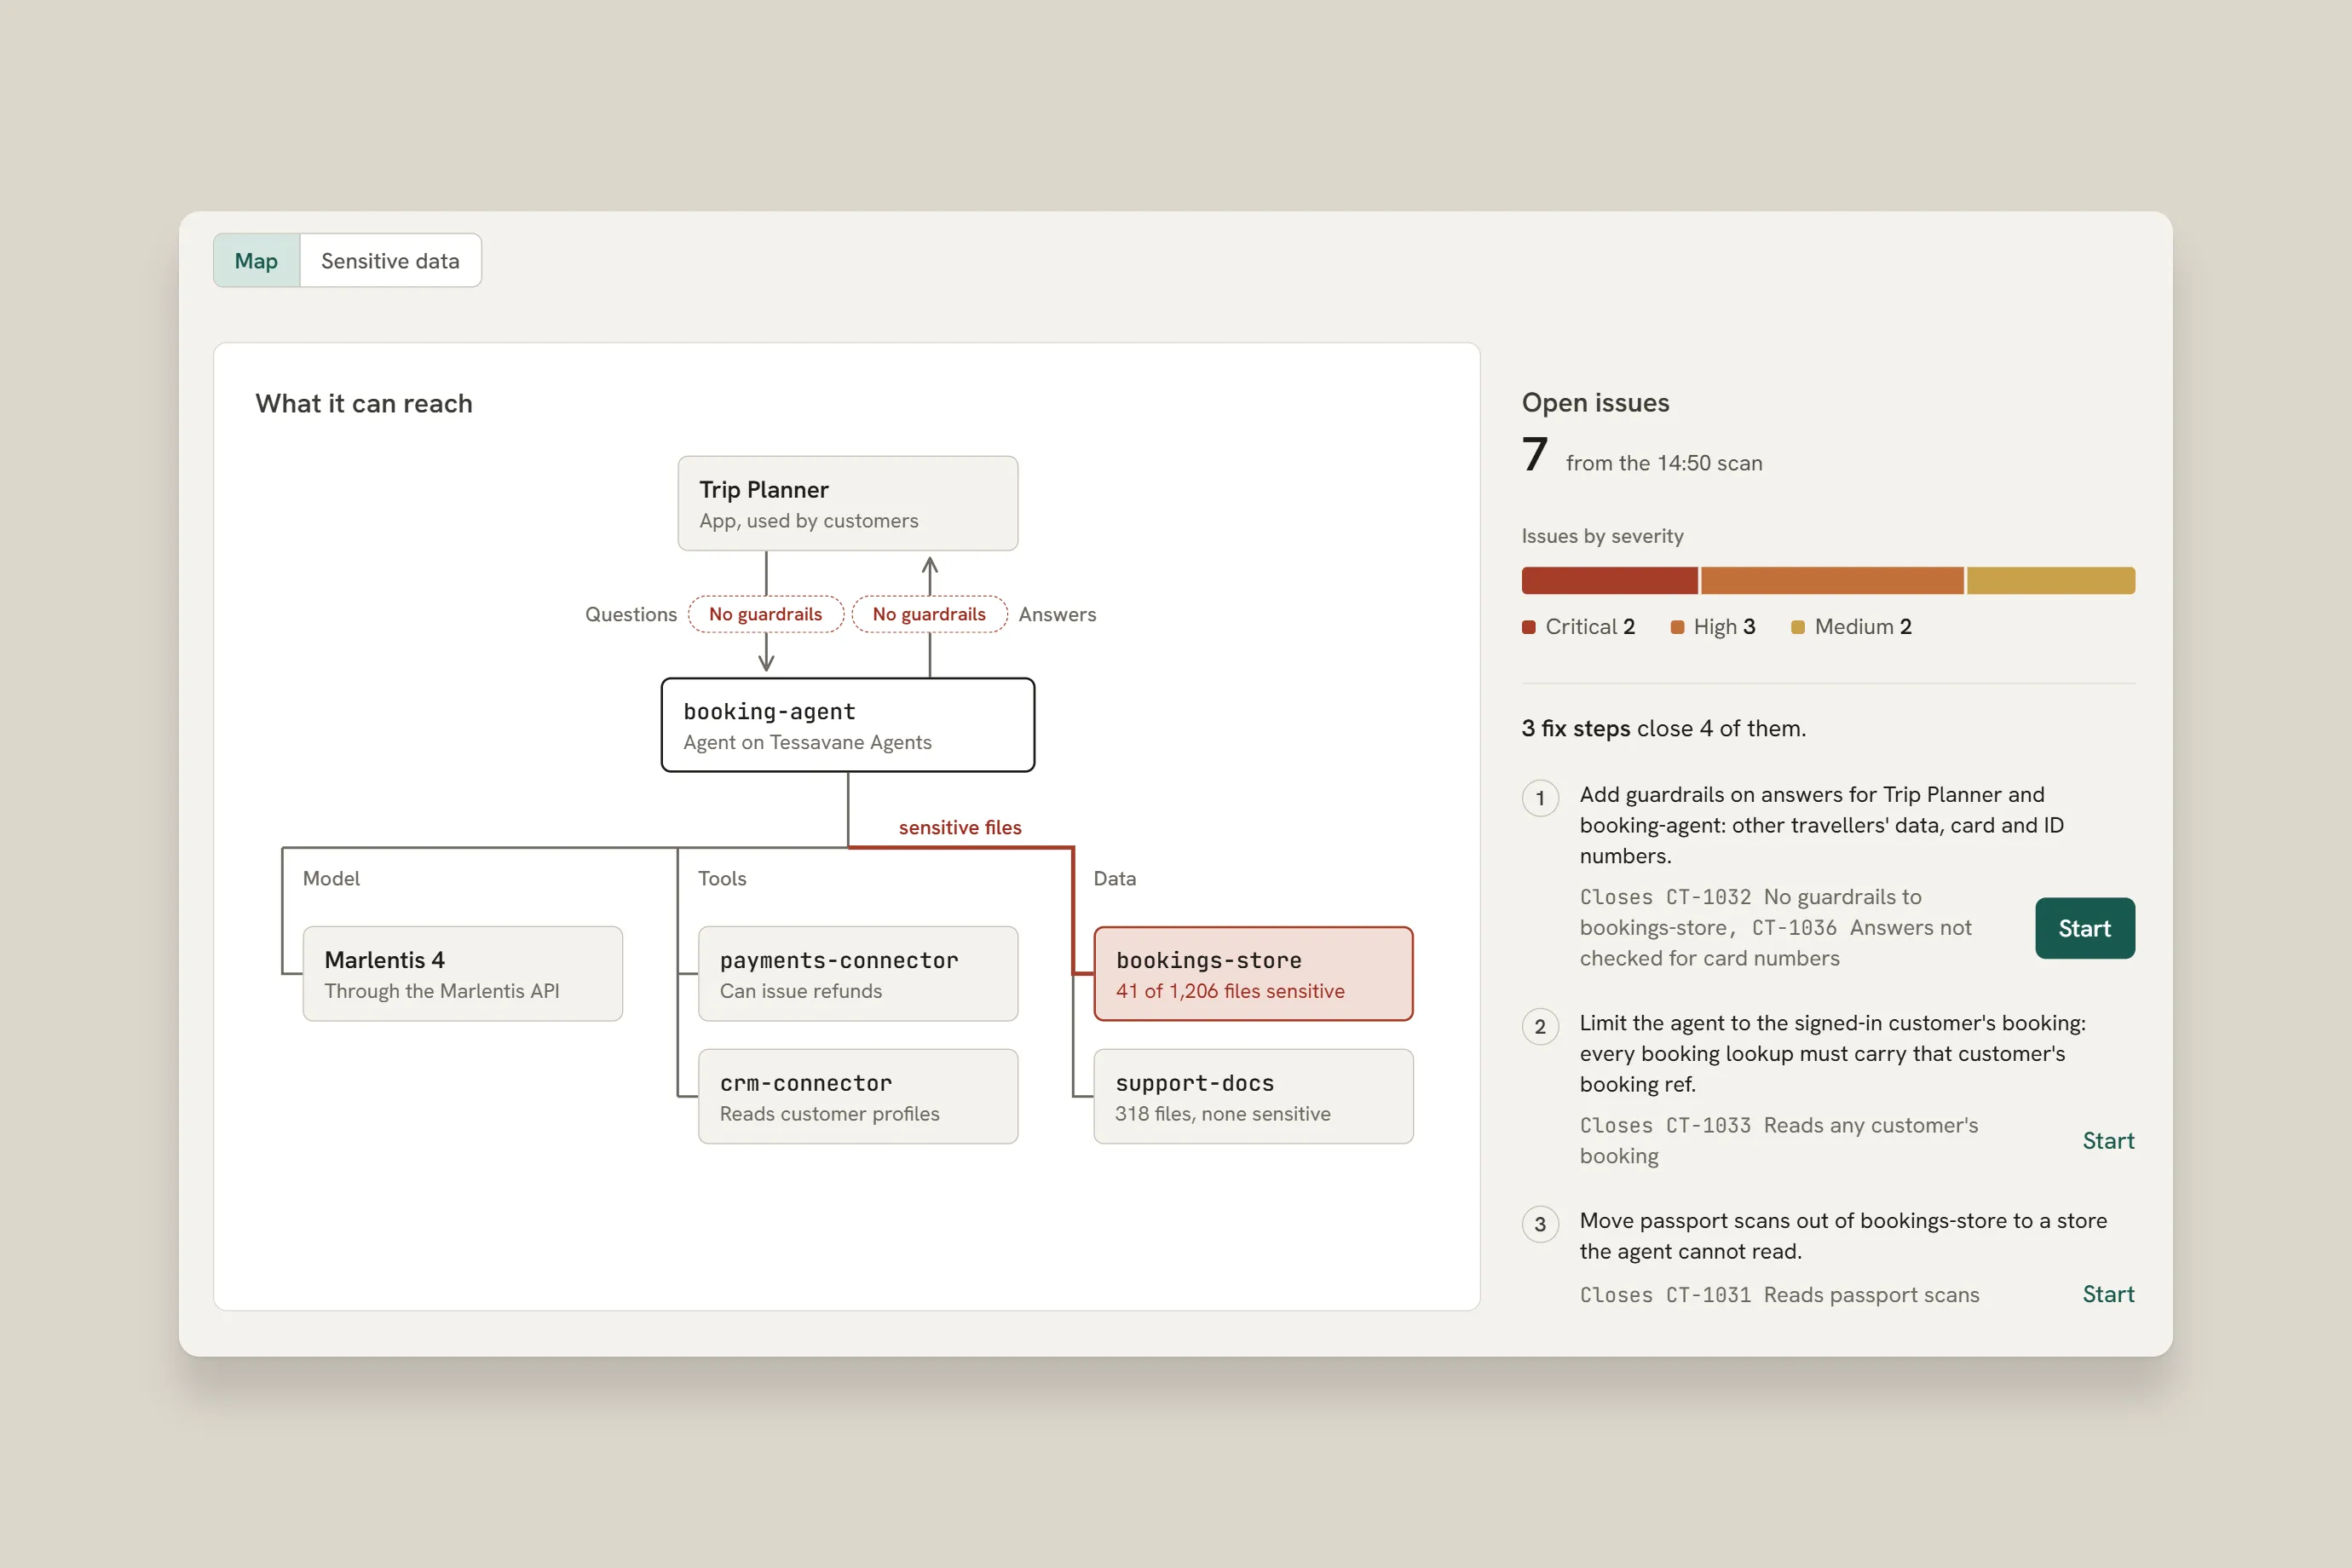Select the Trip Planner app node

848,503
